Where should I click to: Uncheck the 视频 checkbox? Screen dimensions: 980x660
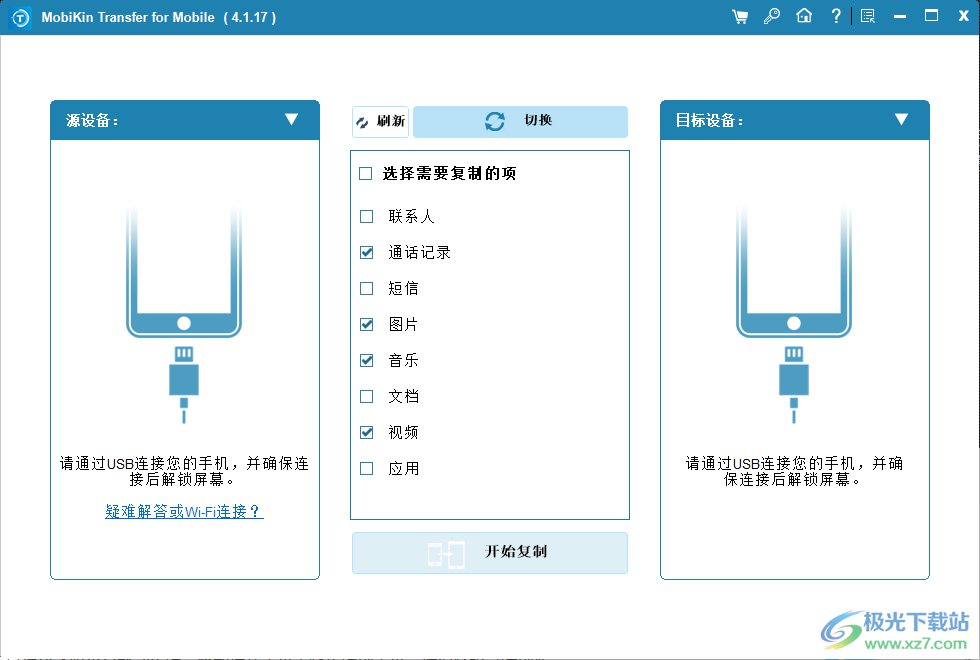[366, 432]
